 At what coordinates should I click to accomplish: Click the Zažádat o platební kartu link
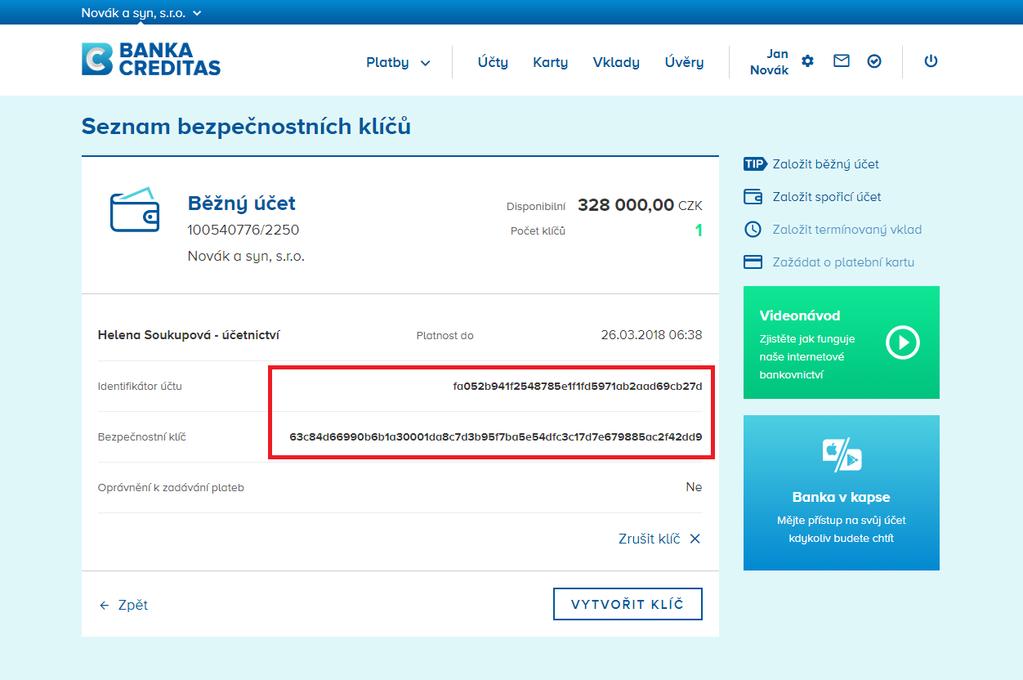(843, 262)
